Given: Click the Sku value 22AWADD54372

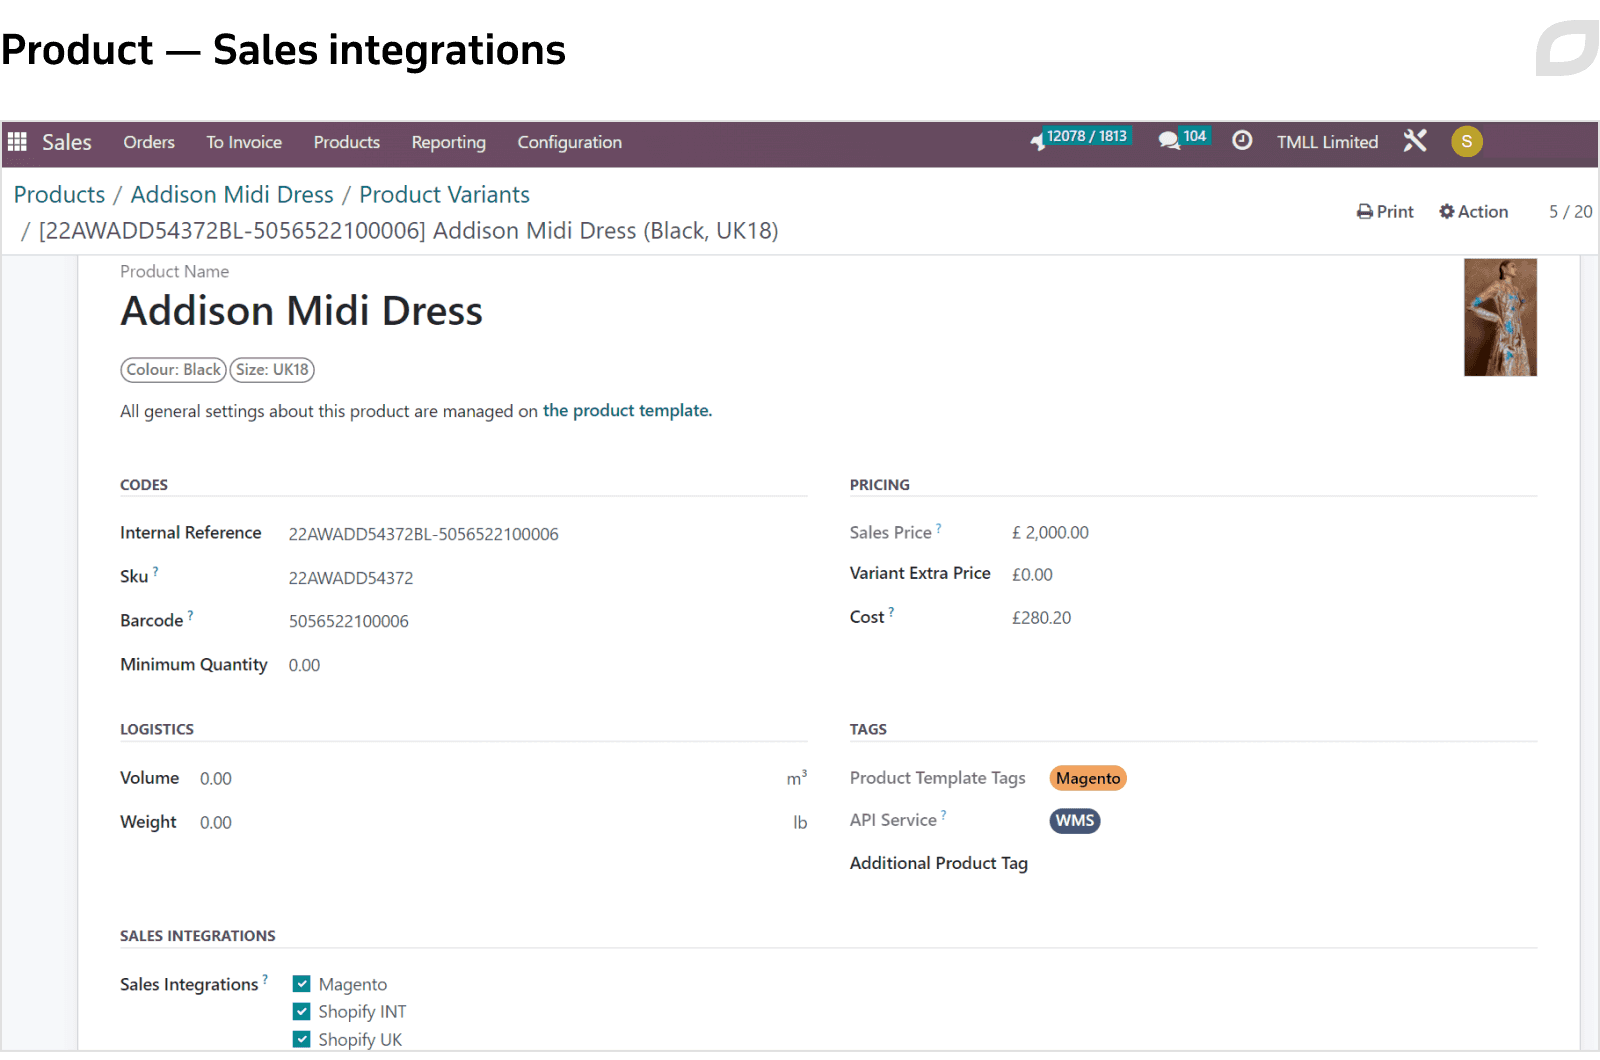Looking at the screenshot, I should 351,578.
